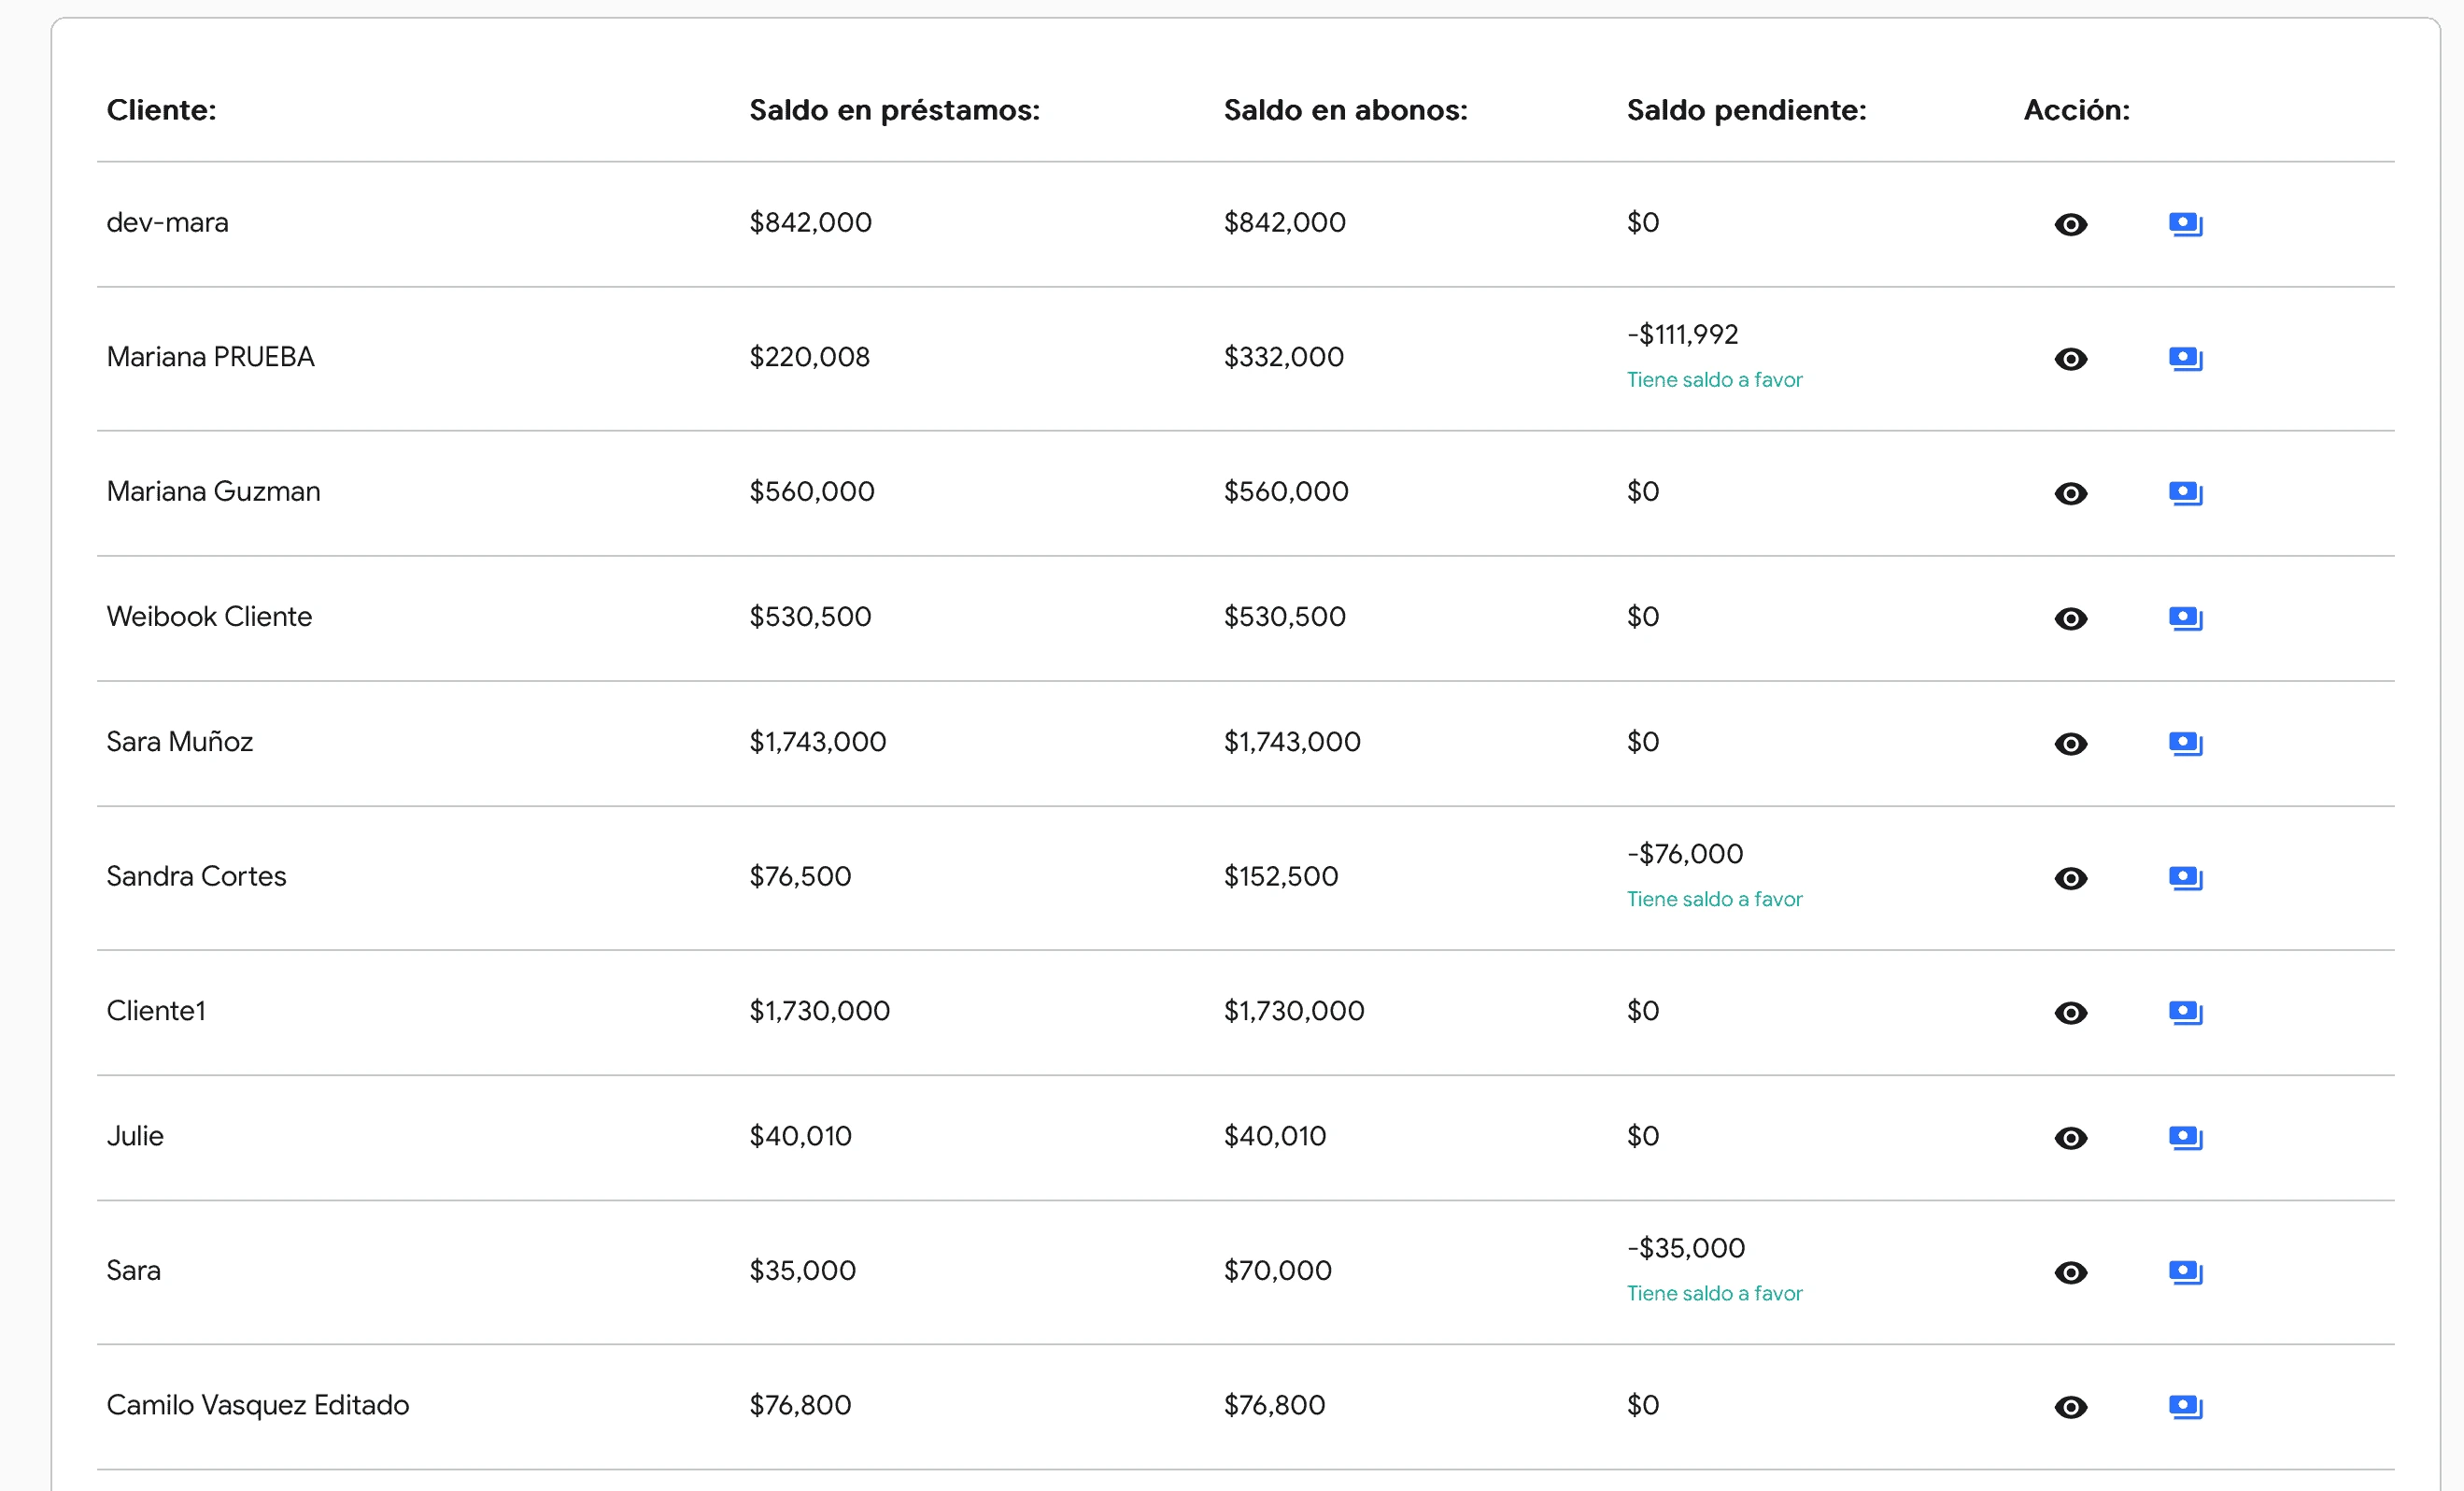This screenshot has width=2464, height=1491.
Task: Toggle the eye icon for Sandra Cortes
Action: (x=2071, y=879)
